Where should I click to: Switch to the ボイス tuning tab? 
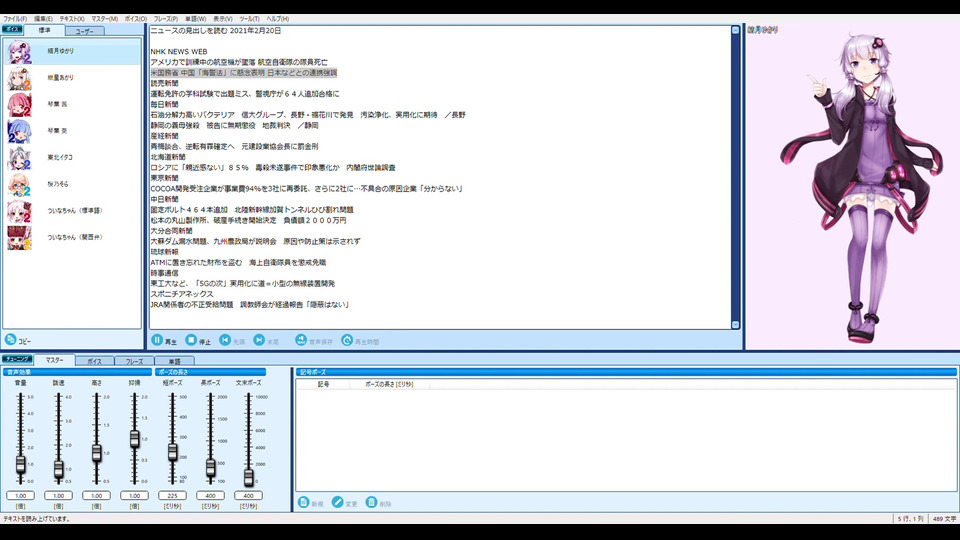tap(94, 361)
